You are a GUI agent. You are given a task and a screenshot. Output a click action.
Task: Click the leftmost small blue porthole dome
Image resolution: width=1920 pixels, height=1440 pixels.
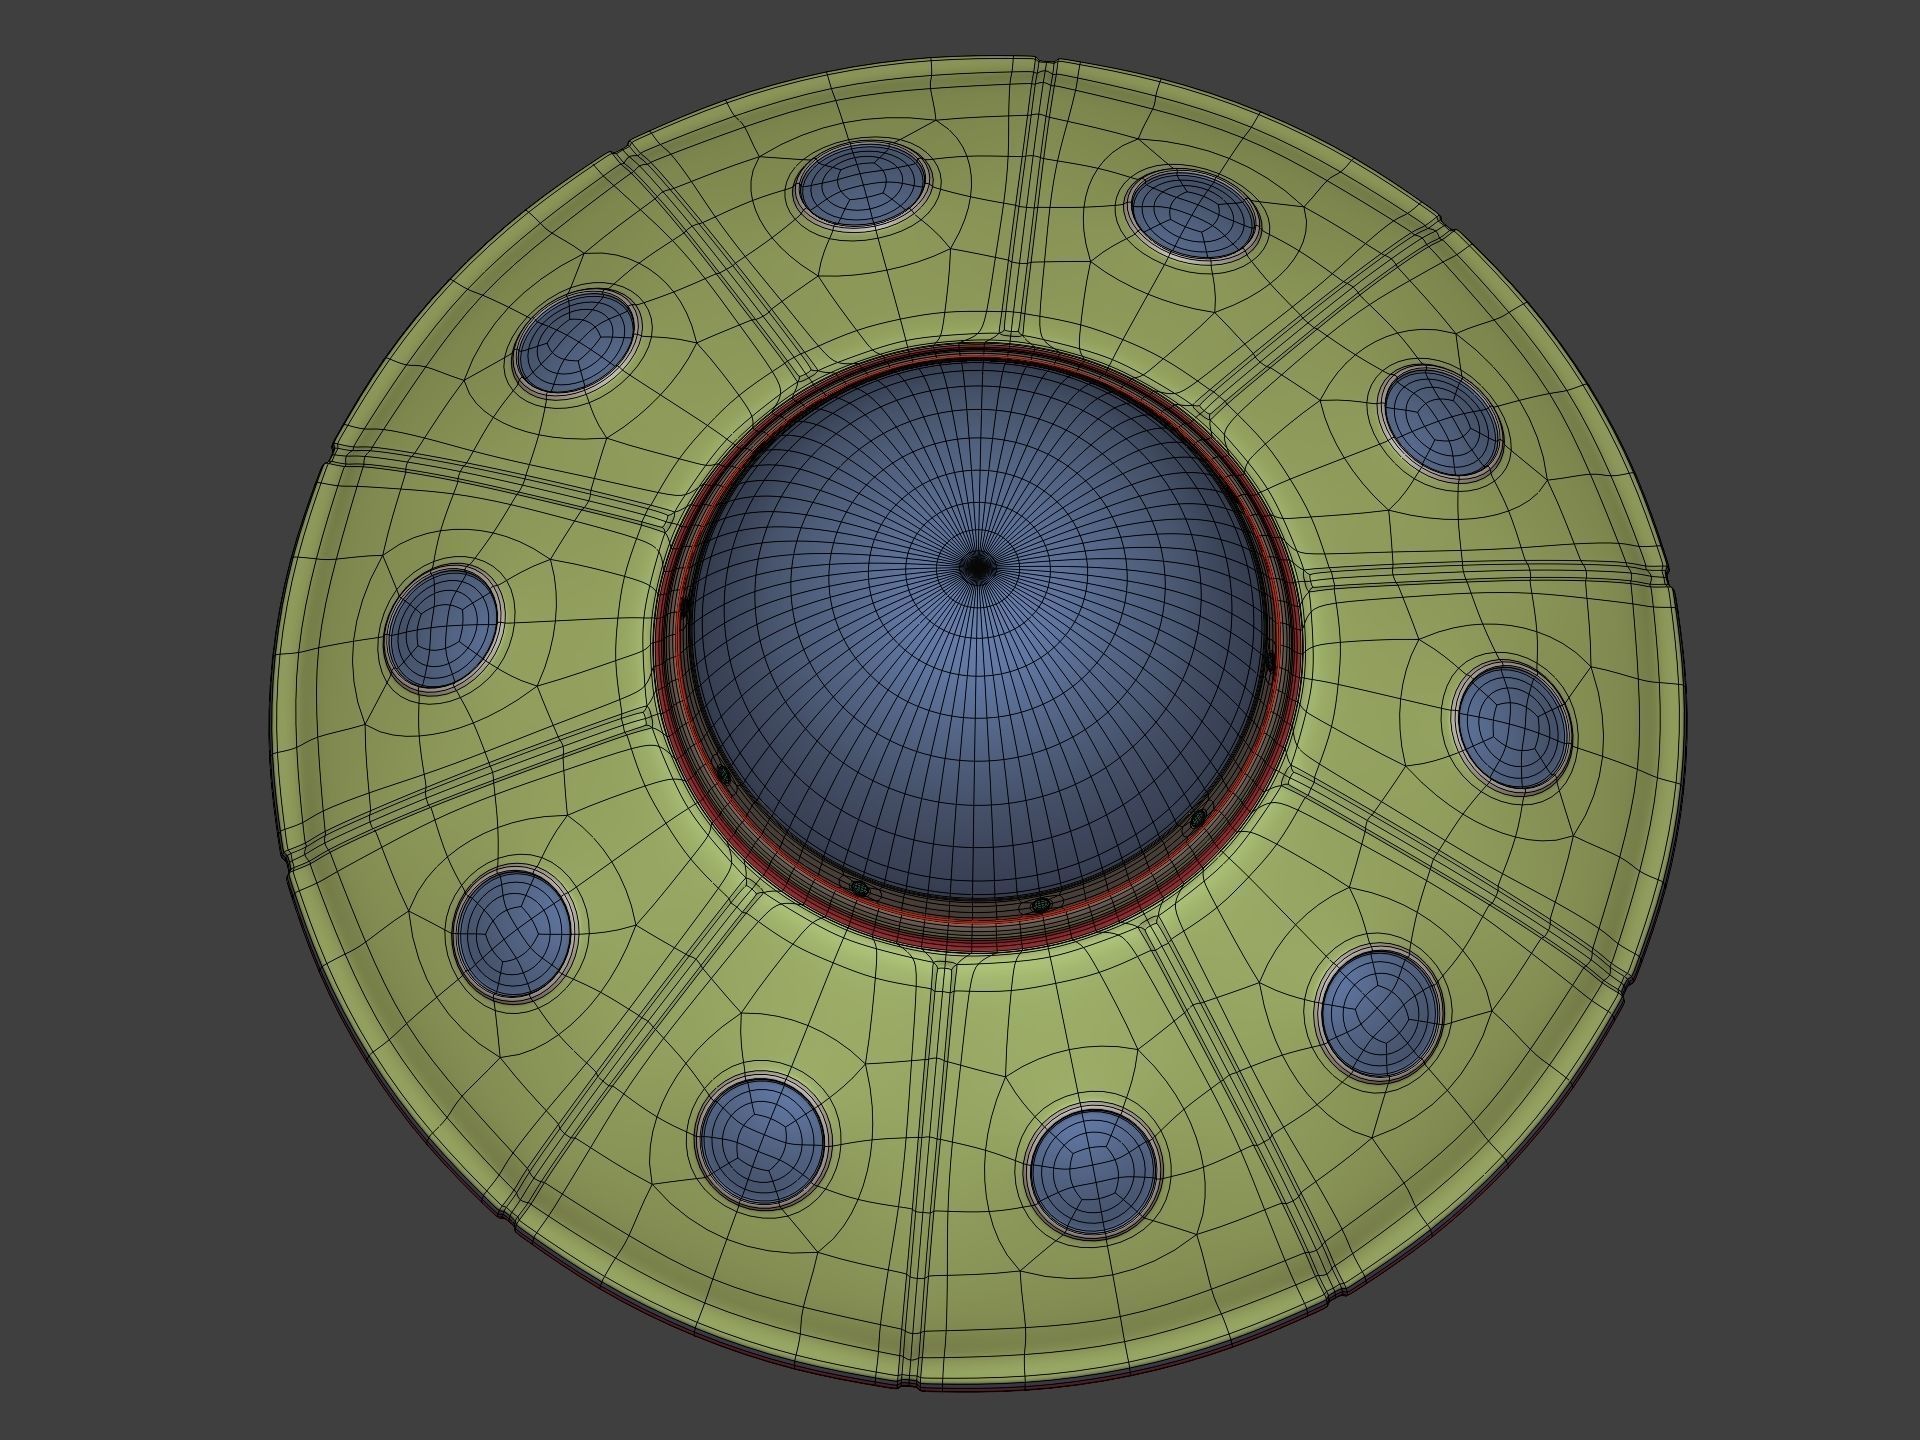[x=441, y=628]
